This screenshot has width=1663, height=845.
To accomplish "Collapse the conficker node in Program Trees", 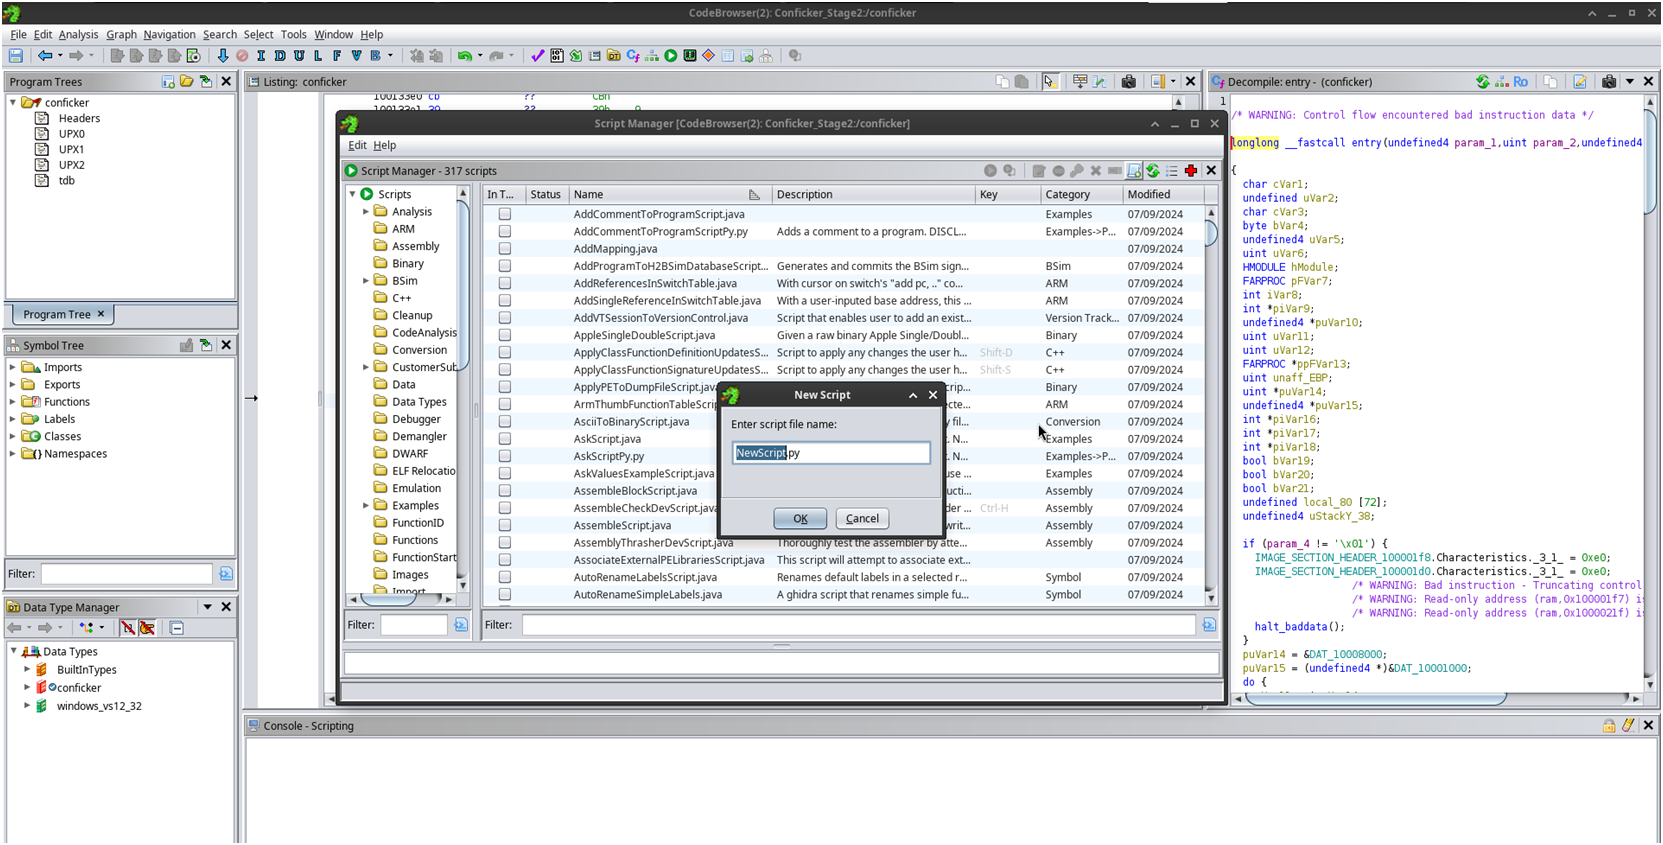I will coord(13,102).
